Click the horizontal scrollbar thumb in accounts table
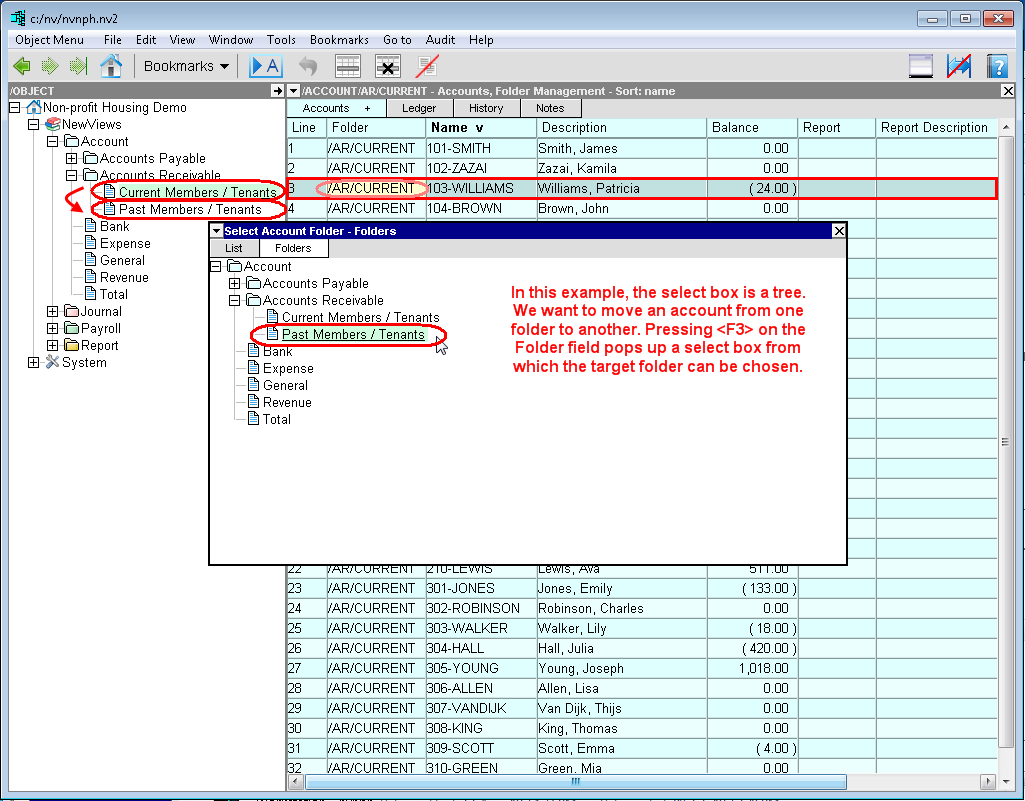1025x801 pixels. click(575, 781)
